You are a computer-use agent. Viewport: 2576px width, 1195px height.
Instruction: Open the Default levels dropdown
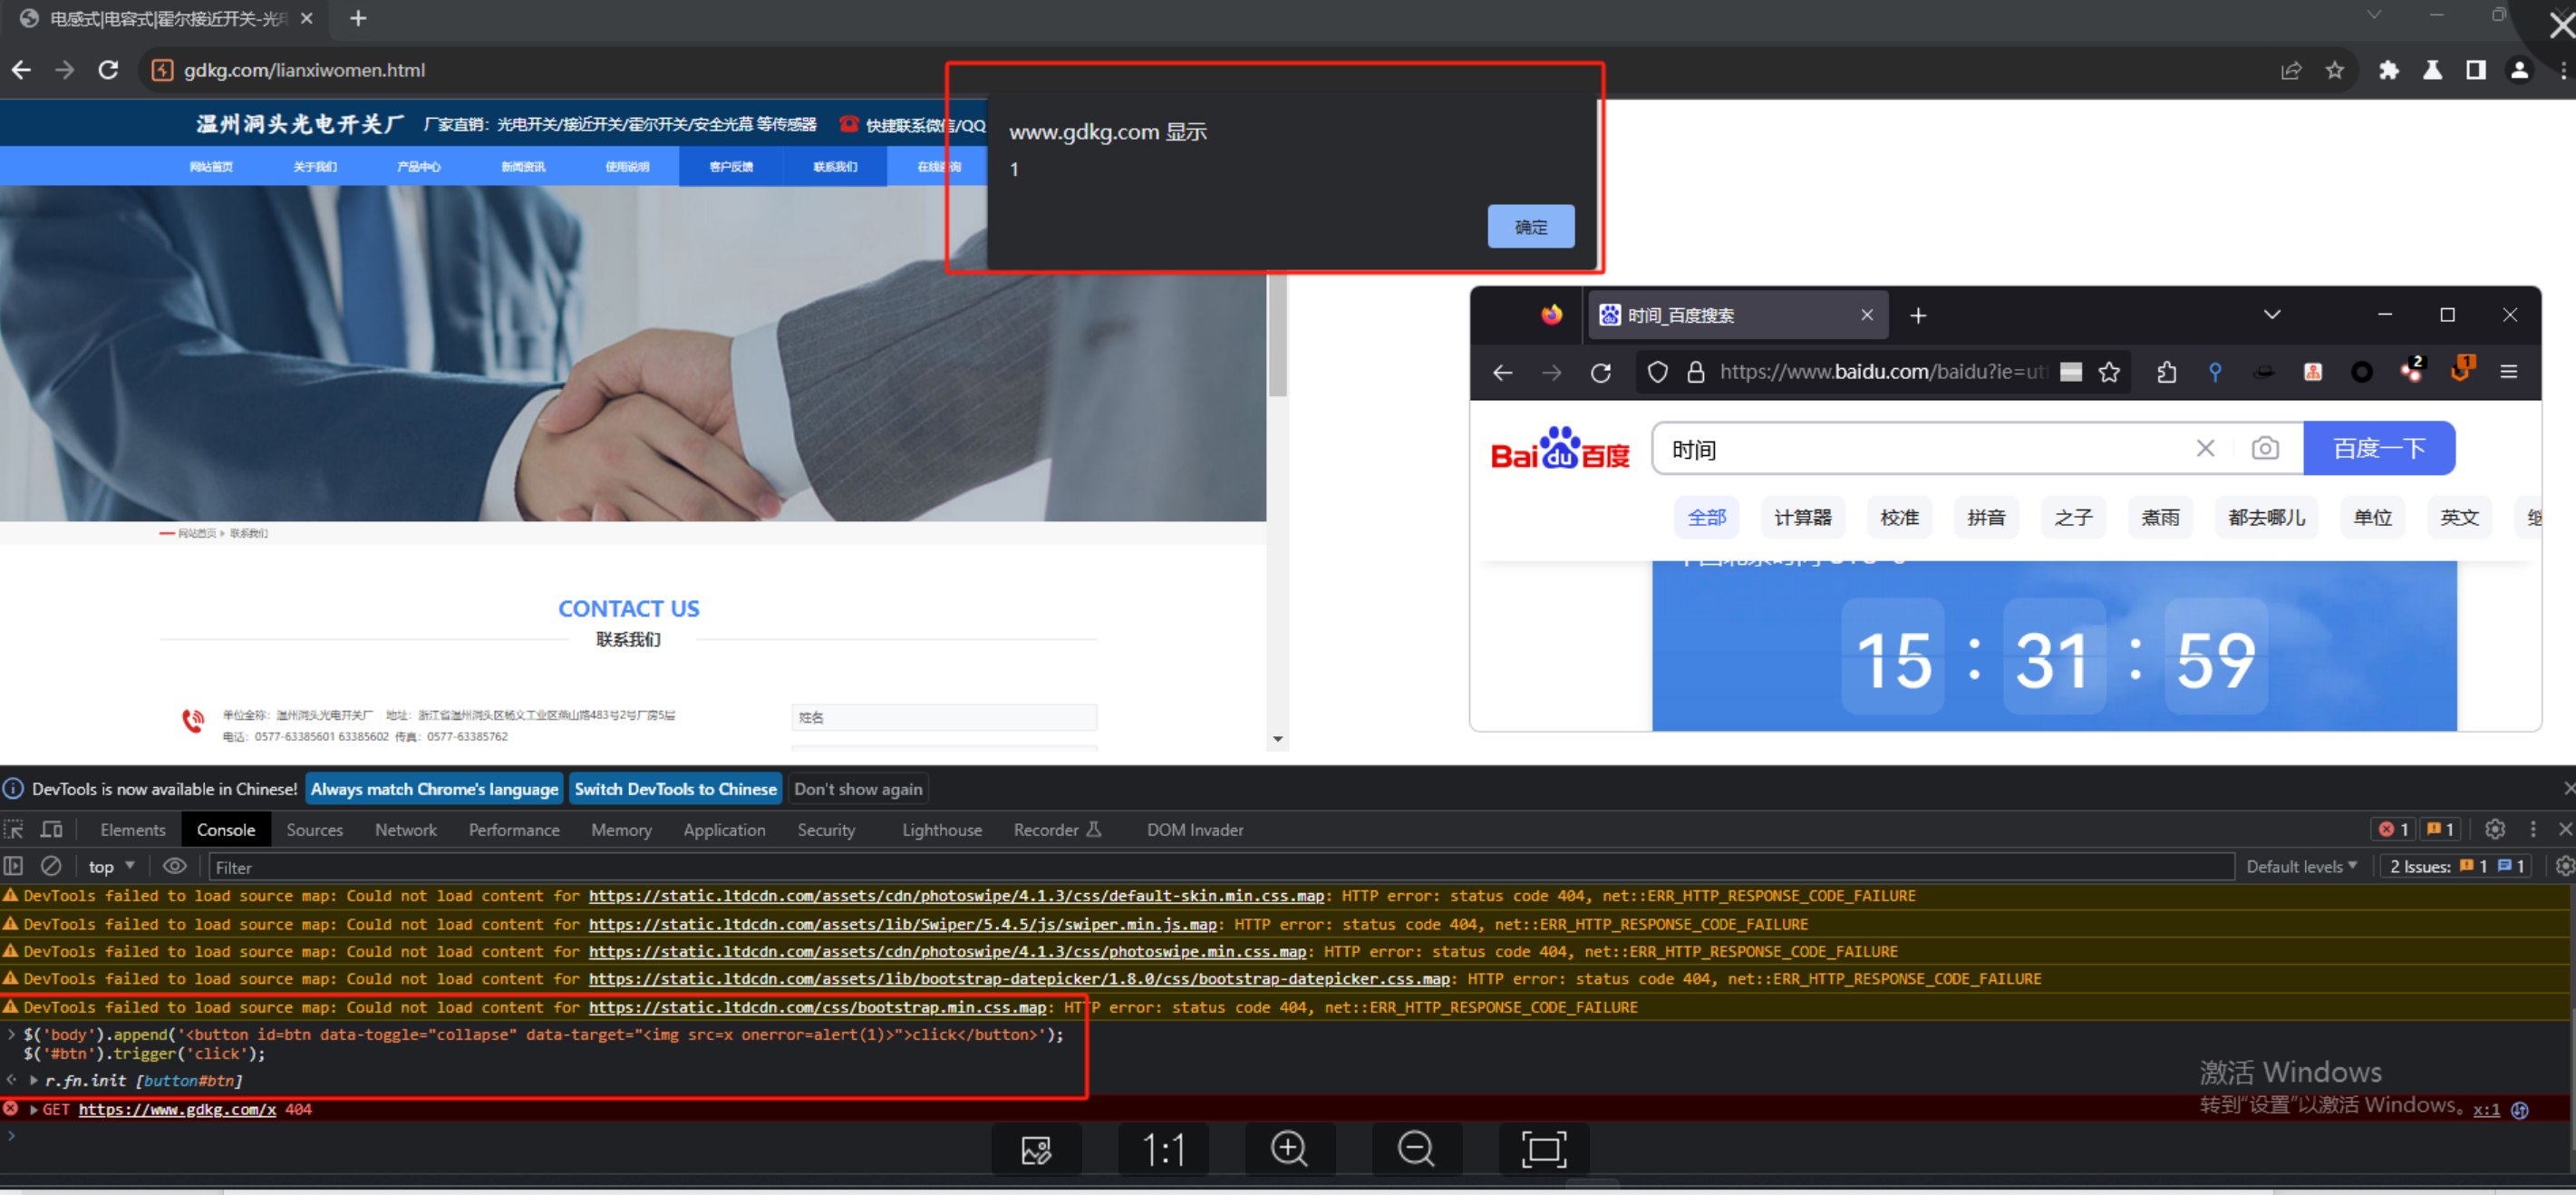pyautogui.click(x=2301, y=866)
